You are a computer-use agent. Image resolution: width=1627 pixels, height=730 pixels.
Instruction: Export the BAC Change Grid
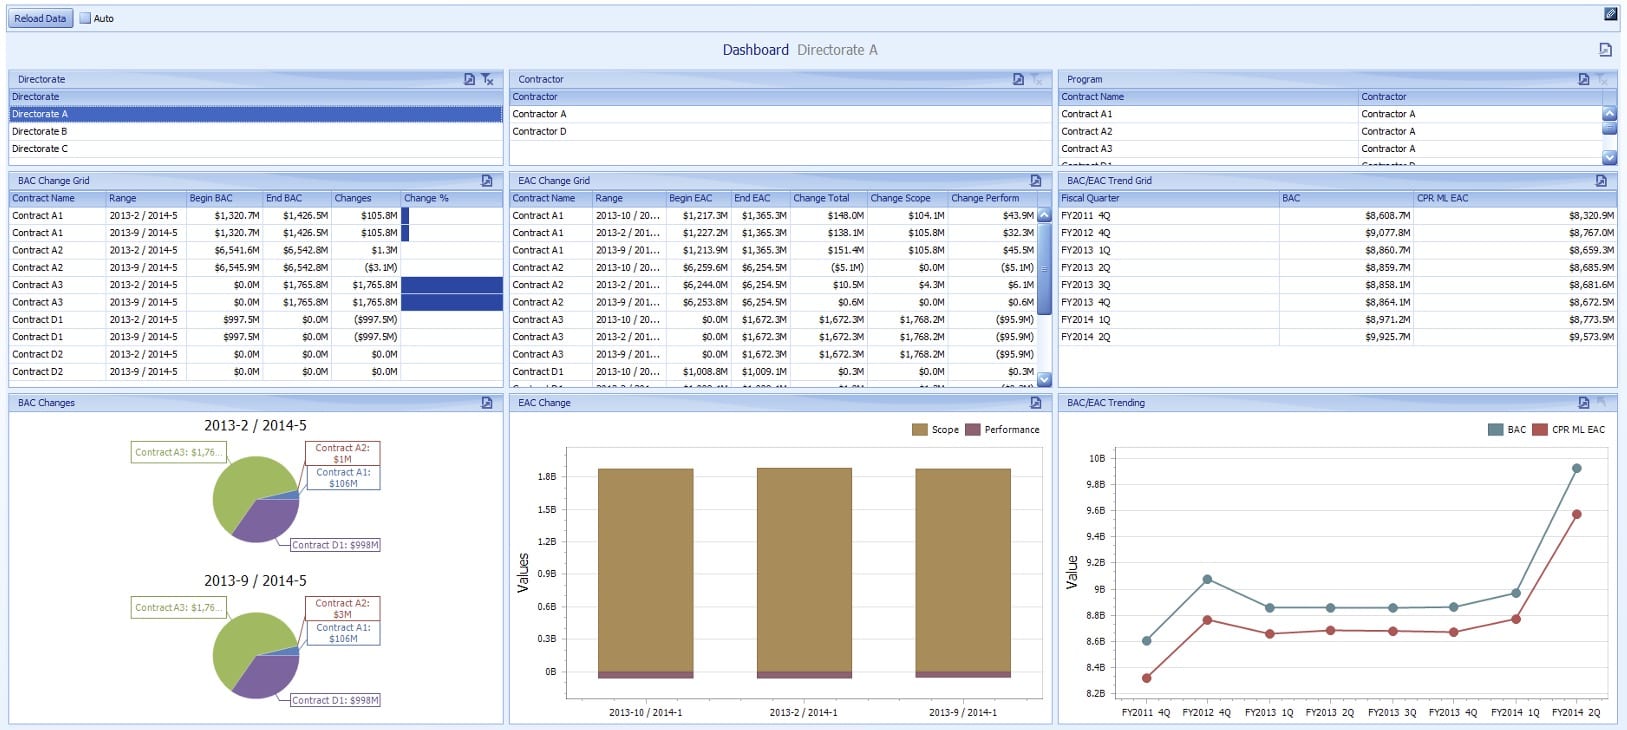point(487,181)
